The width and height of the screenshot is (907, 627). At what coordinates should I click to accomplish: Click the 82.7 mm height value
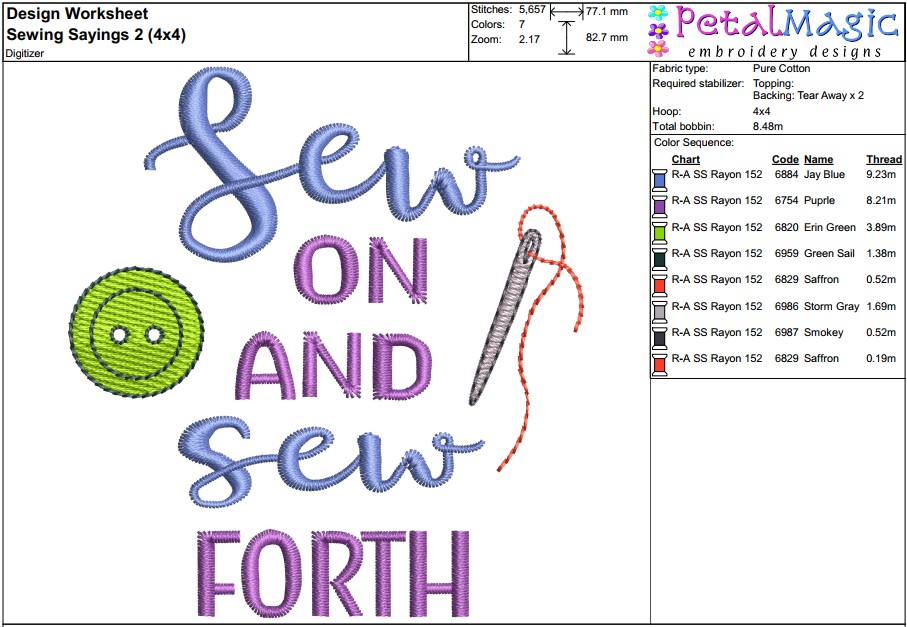(x=606, y=38)
